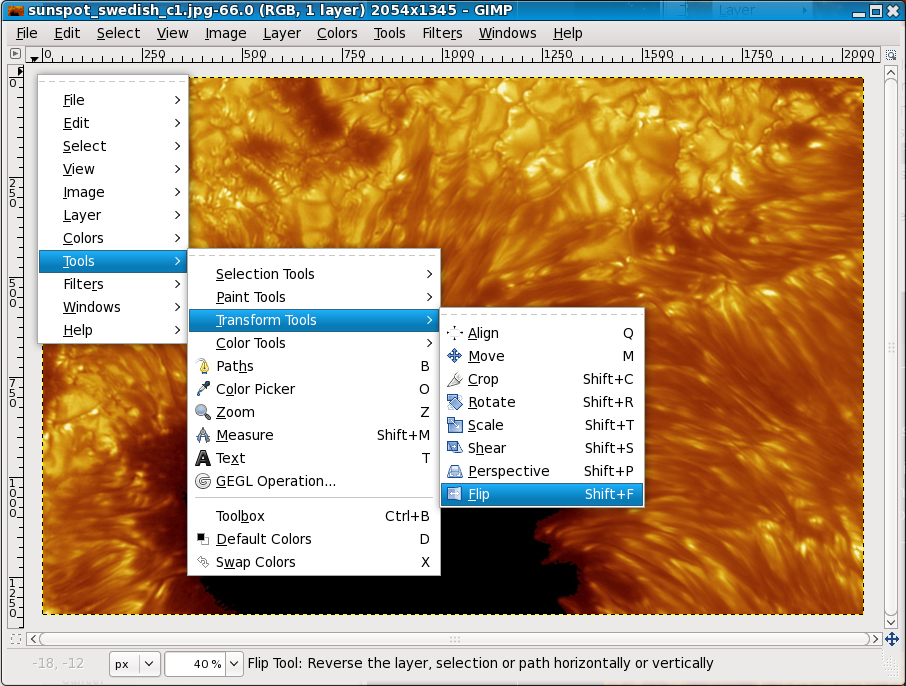
Task: Open the px units dropdown
Action: click(x=134, y=663)
